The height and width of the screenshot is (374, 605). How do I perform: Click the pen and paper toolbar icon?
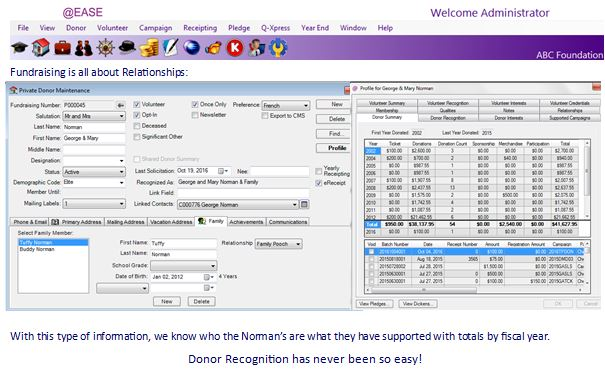click(x=171, y=47)
